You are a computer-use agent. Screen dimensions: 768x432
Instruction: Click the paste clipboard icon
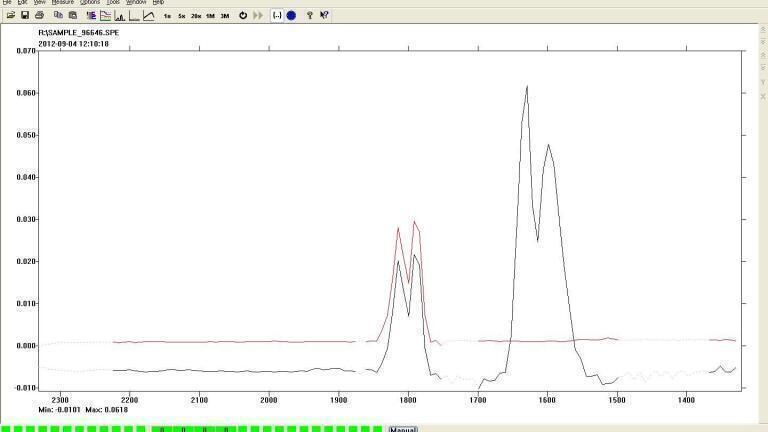[72, 16]
